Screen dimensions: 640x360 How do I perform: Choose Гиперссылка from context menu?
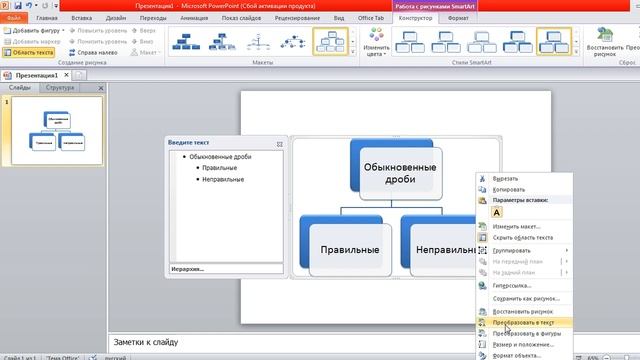click(524, 286)
